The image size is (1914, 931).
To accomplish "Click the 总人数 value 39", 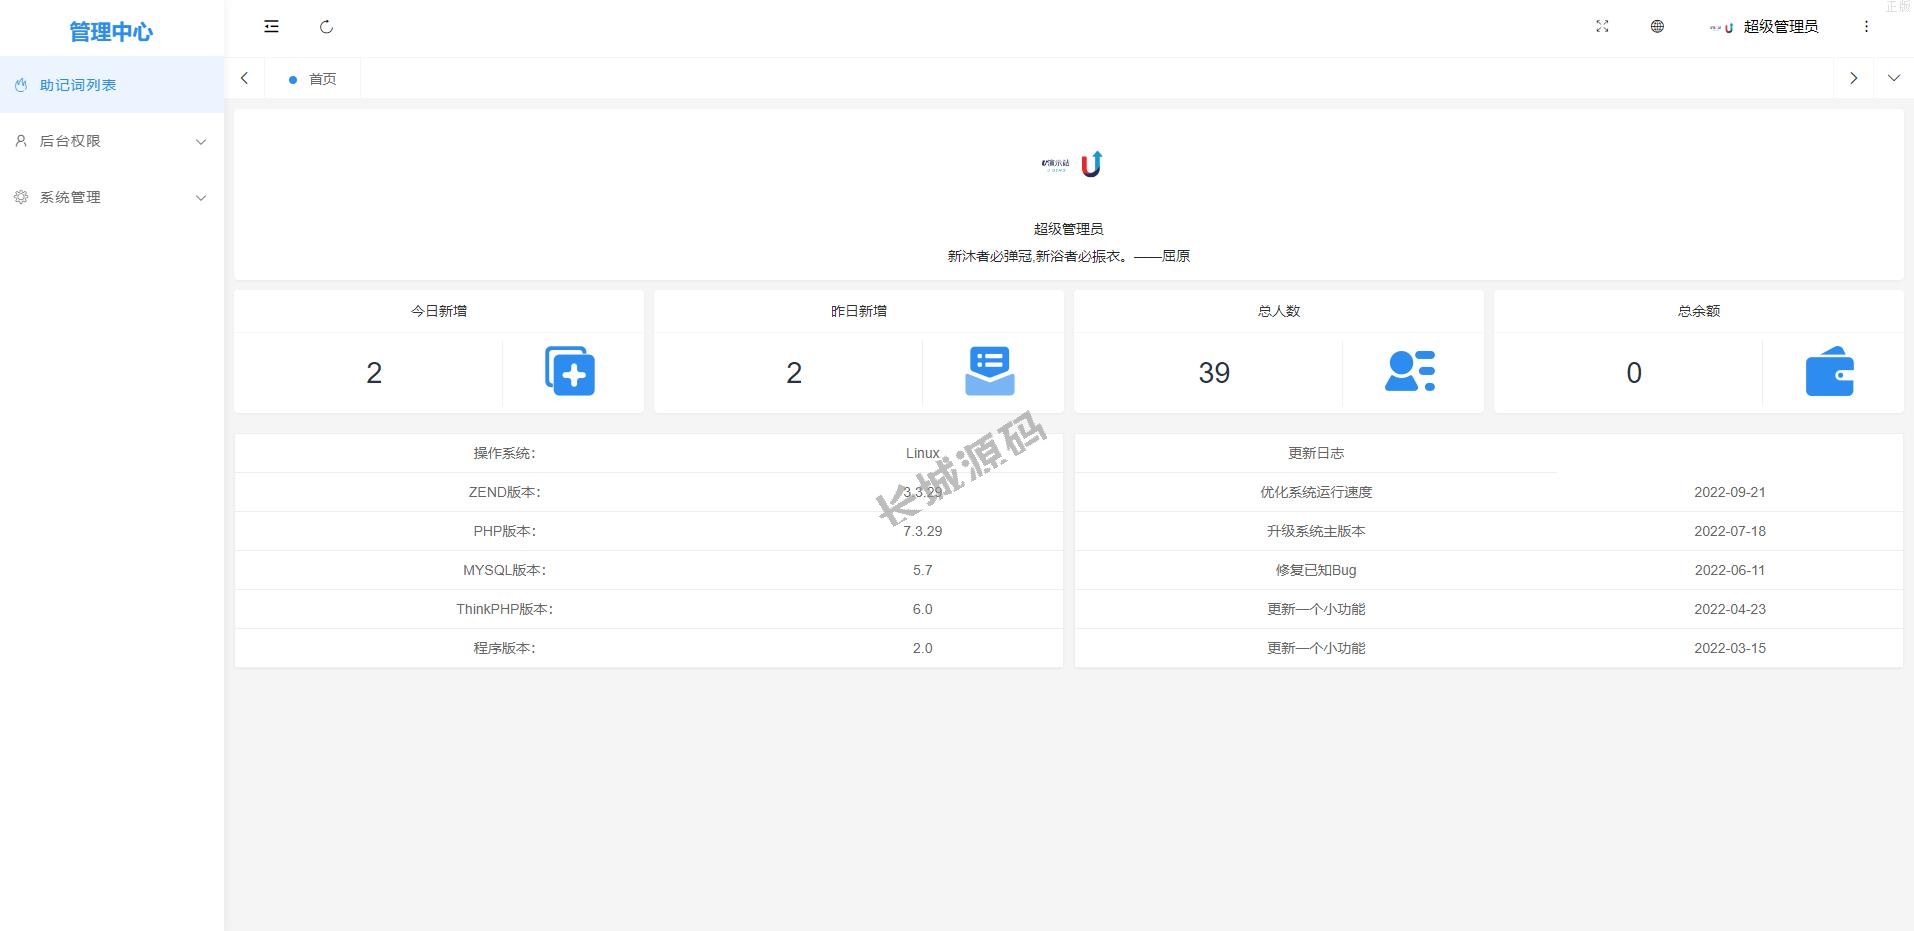I will pos(1214,373).
